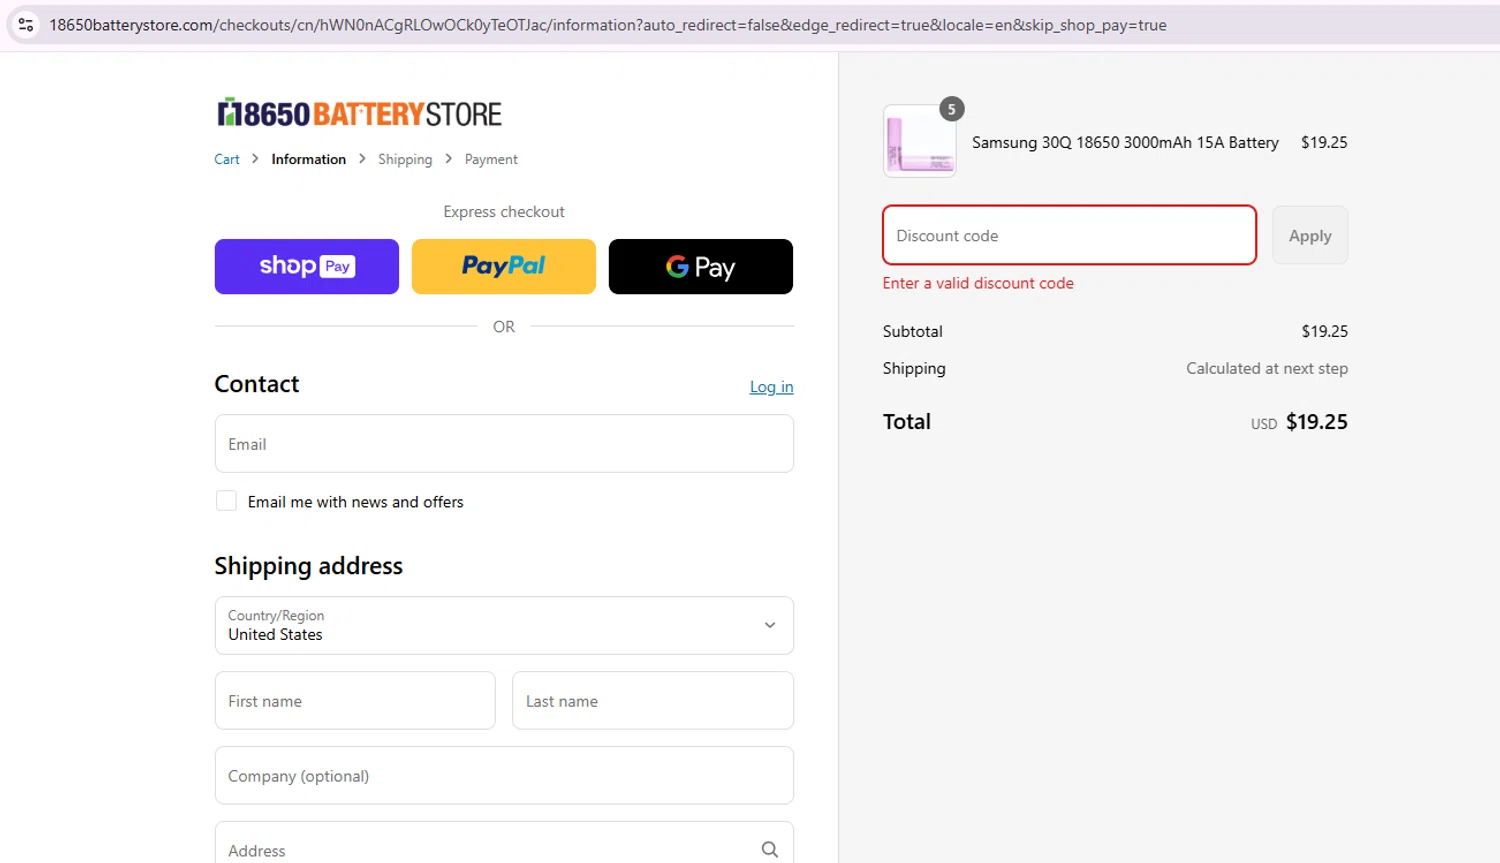The width and height of the screenshot is (1500, 863).
Task: Click the search icon in Address field
Action: [x=769, y=849]
